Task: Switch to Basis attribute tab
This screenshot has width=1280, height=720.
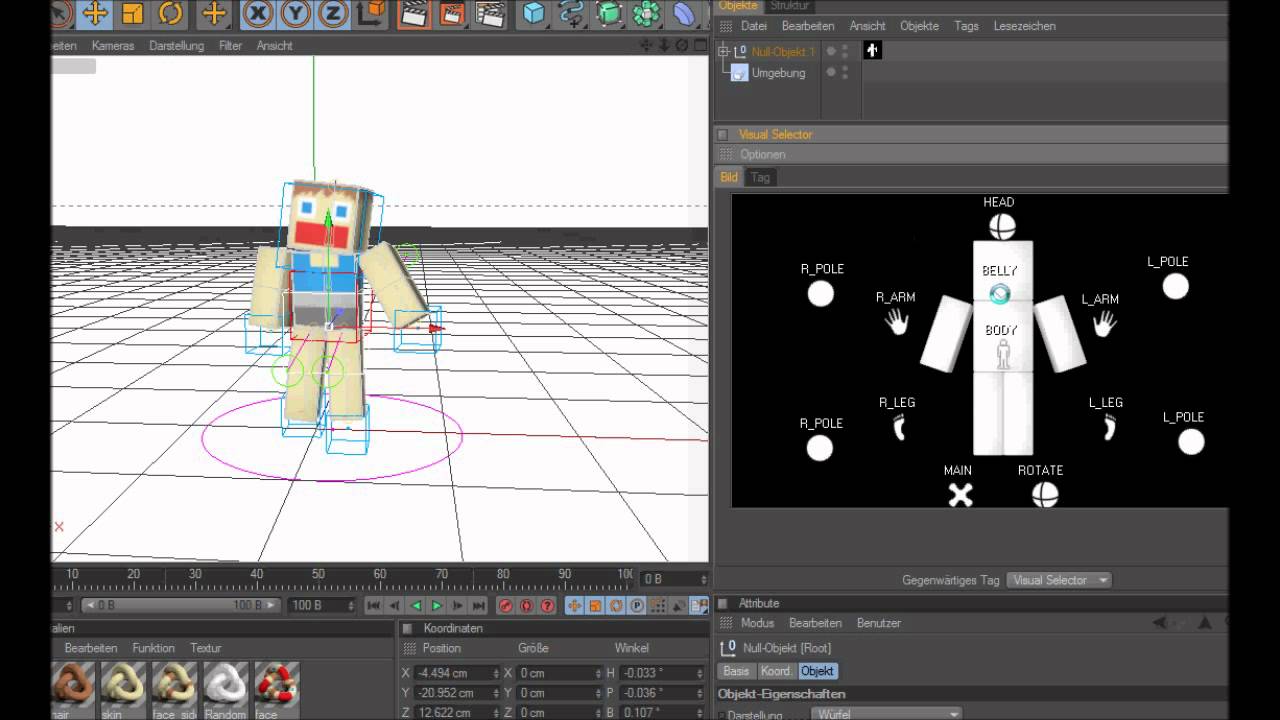Action: coord(736,671)
